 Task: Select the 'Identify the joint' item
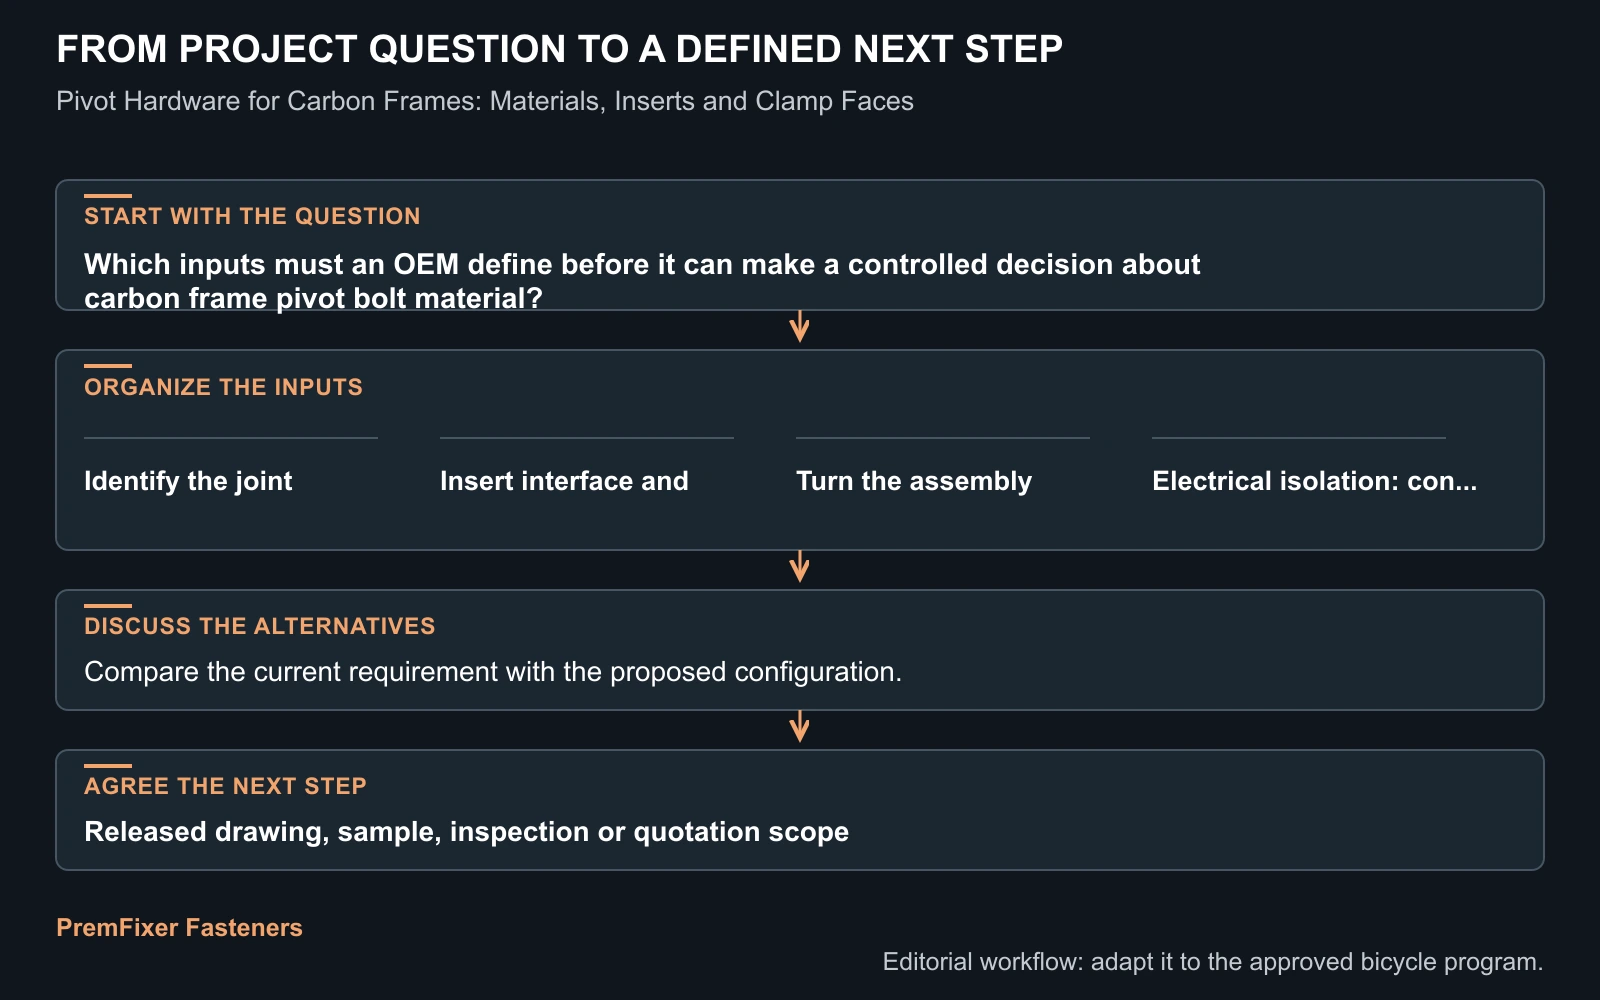click(x=188, y=481)
